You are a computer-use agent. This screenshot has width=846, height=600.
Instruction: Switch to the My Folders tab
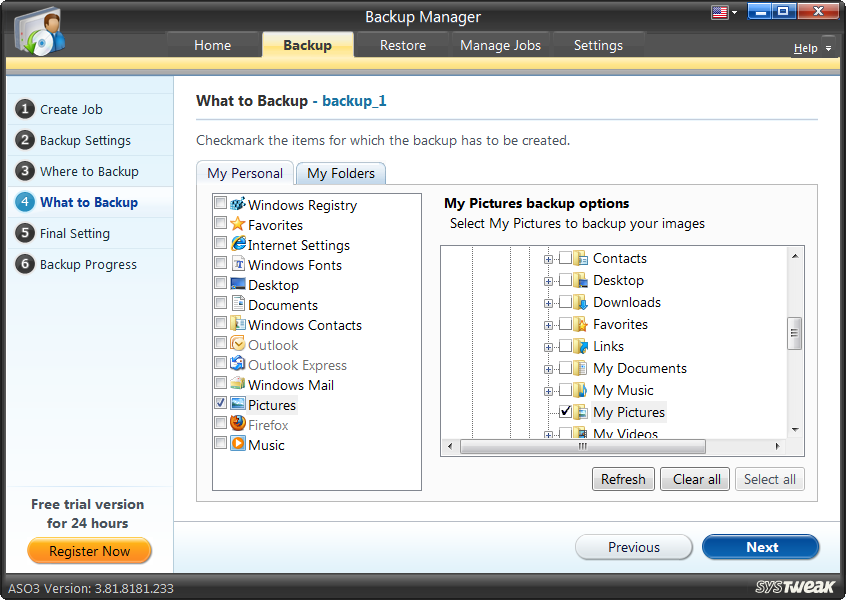click(340, 173)
